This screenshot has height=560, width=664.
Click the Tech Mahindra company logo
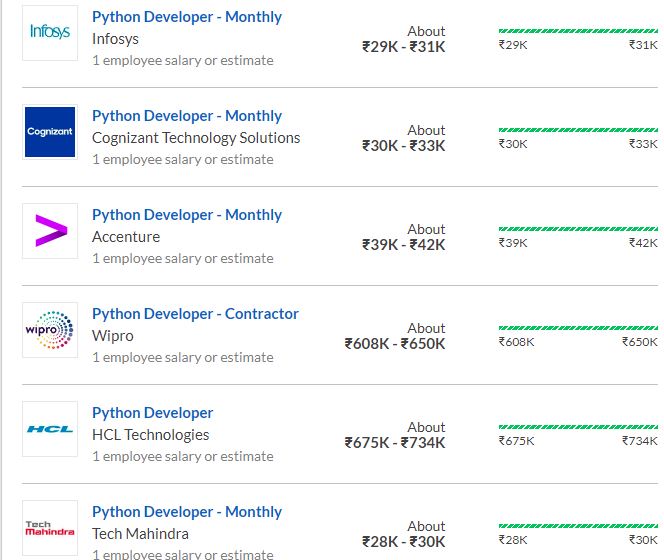(50, 528)
